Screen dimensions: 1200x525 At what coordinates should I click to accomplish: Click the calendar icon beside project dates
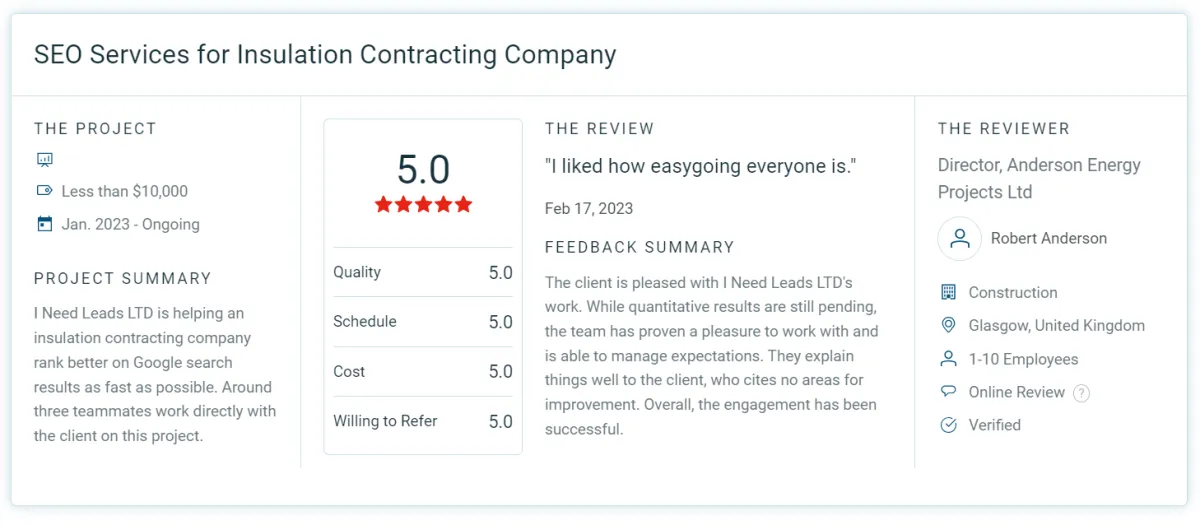(44, 224)
